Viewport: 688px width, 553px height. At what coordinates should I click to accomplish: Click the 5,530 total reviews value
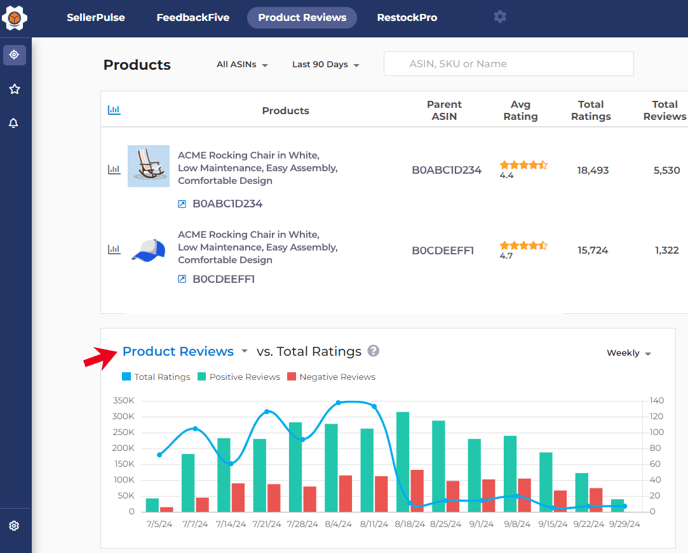coord(667,170)
